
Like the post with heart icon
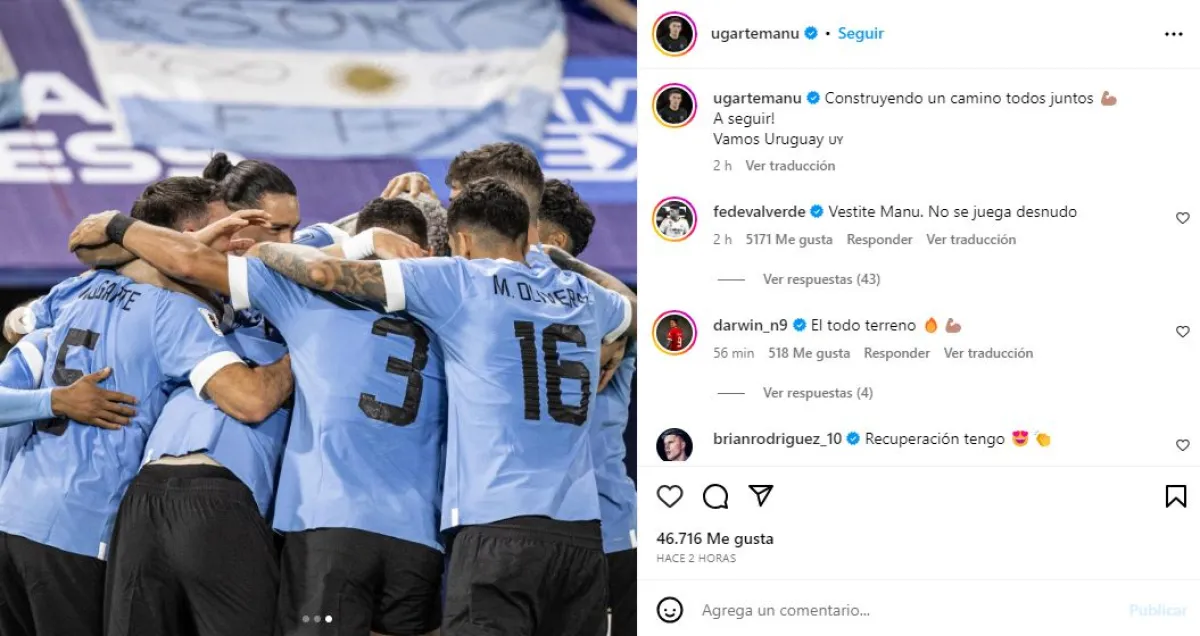(x=670, y=496)
